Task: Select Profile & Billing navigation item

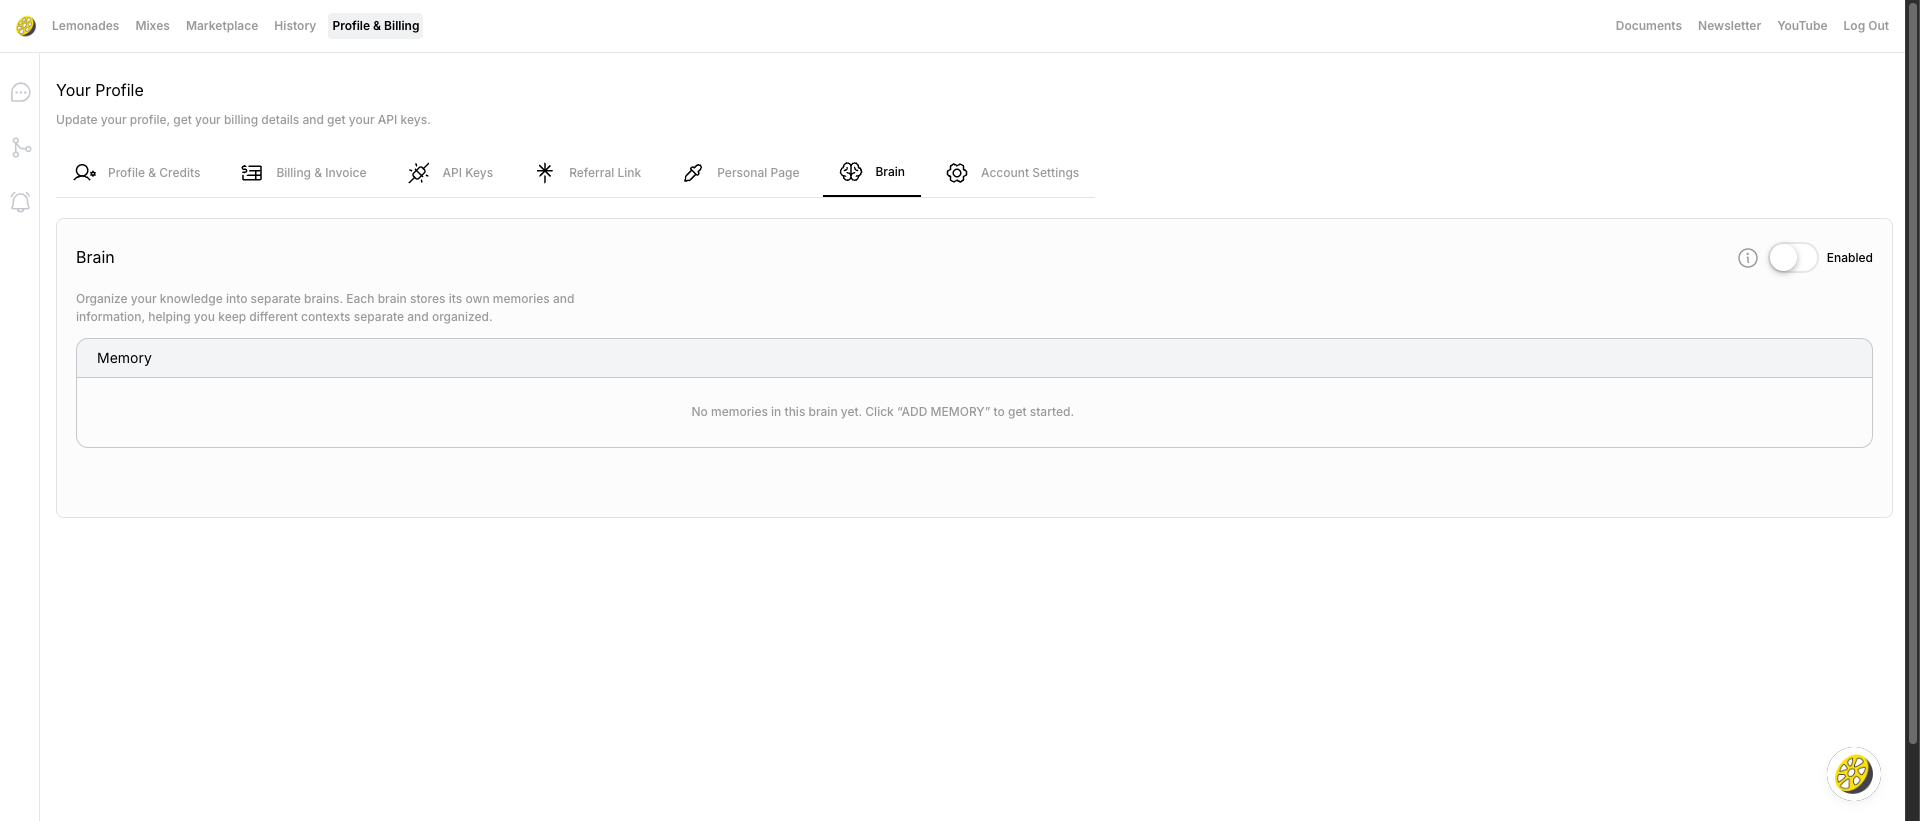Action: coord(376,26)
